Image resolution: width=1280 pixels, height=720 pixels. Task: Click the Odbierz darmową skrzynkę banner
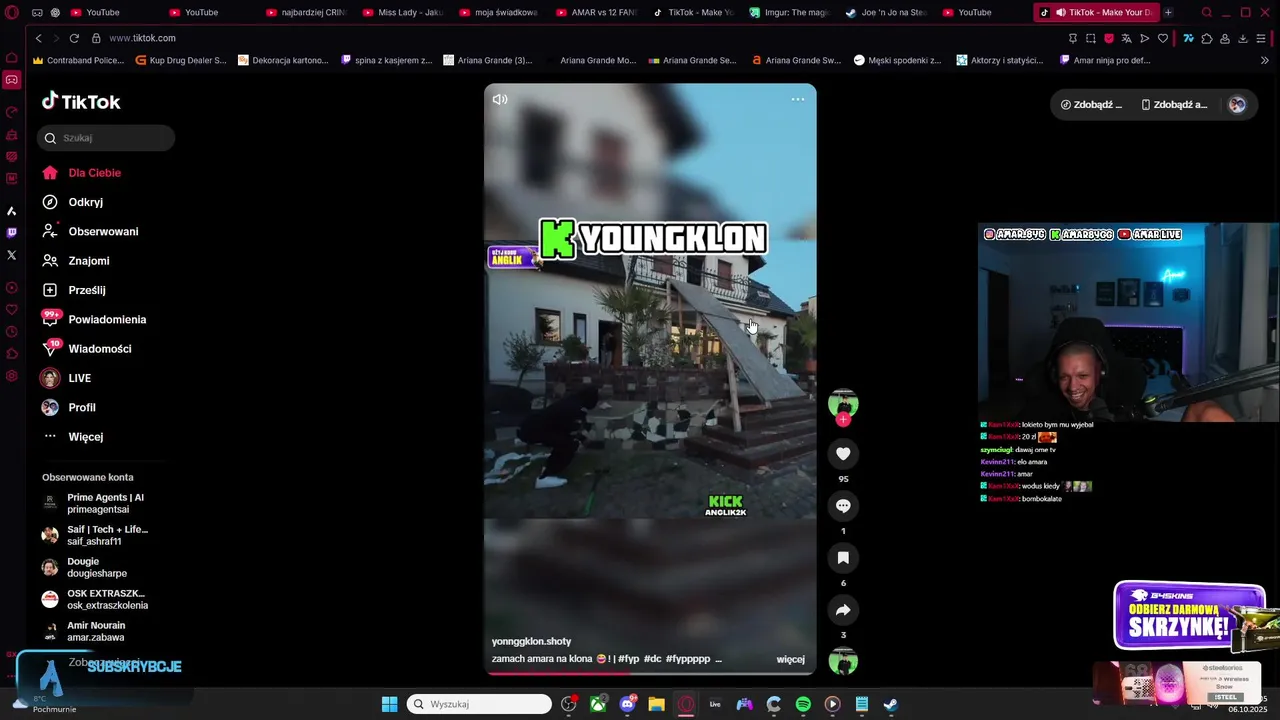pyautogui.click(x=1190, y=617)
